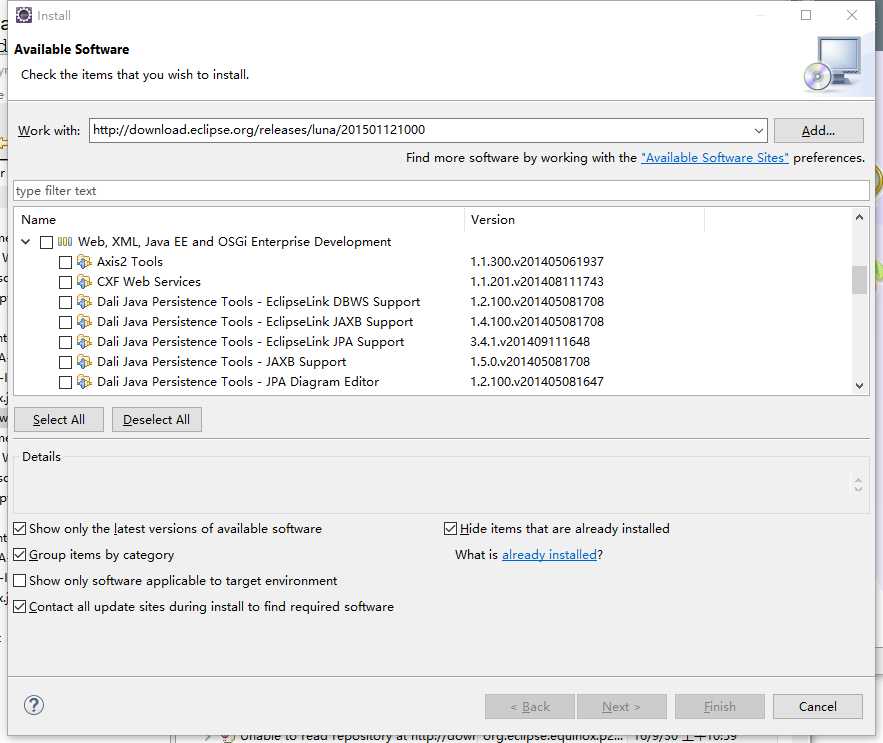Check the JPA Diagram Editor checkbox
This screenshot has height=743, width=883.
tap(65, 382)
